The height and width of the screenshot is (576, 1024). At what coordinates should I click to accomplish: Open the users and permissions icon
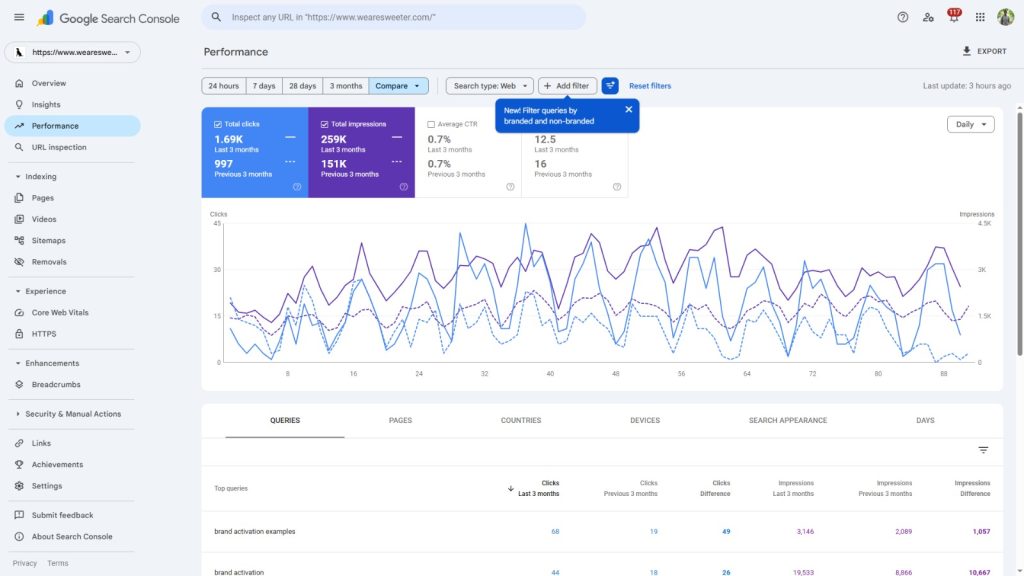click(928, 17)
